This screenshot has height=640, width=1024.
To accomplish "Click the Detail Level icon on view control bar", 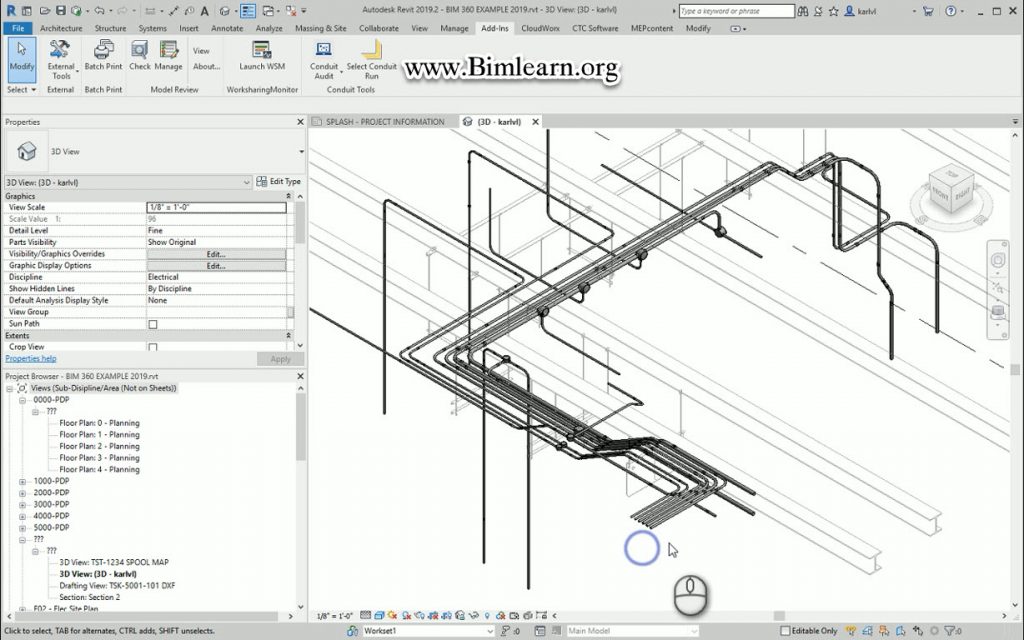I will pyautogui.click(x=366, y=615).
